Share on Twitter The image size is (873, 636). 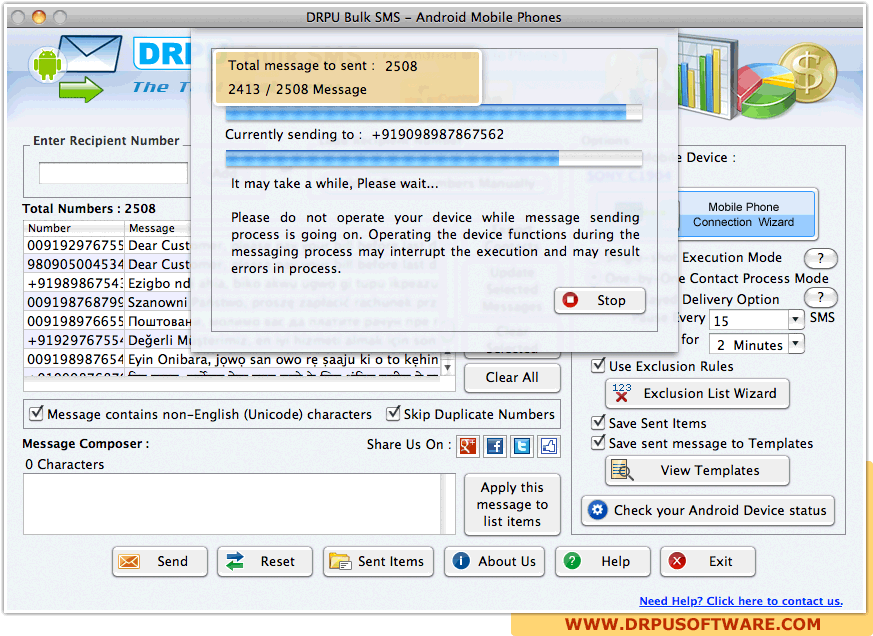point(522,446)
